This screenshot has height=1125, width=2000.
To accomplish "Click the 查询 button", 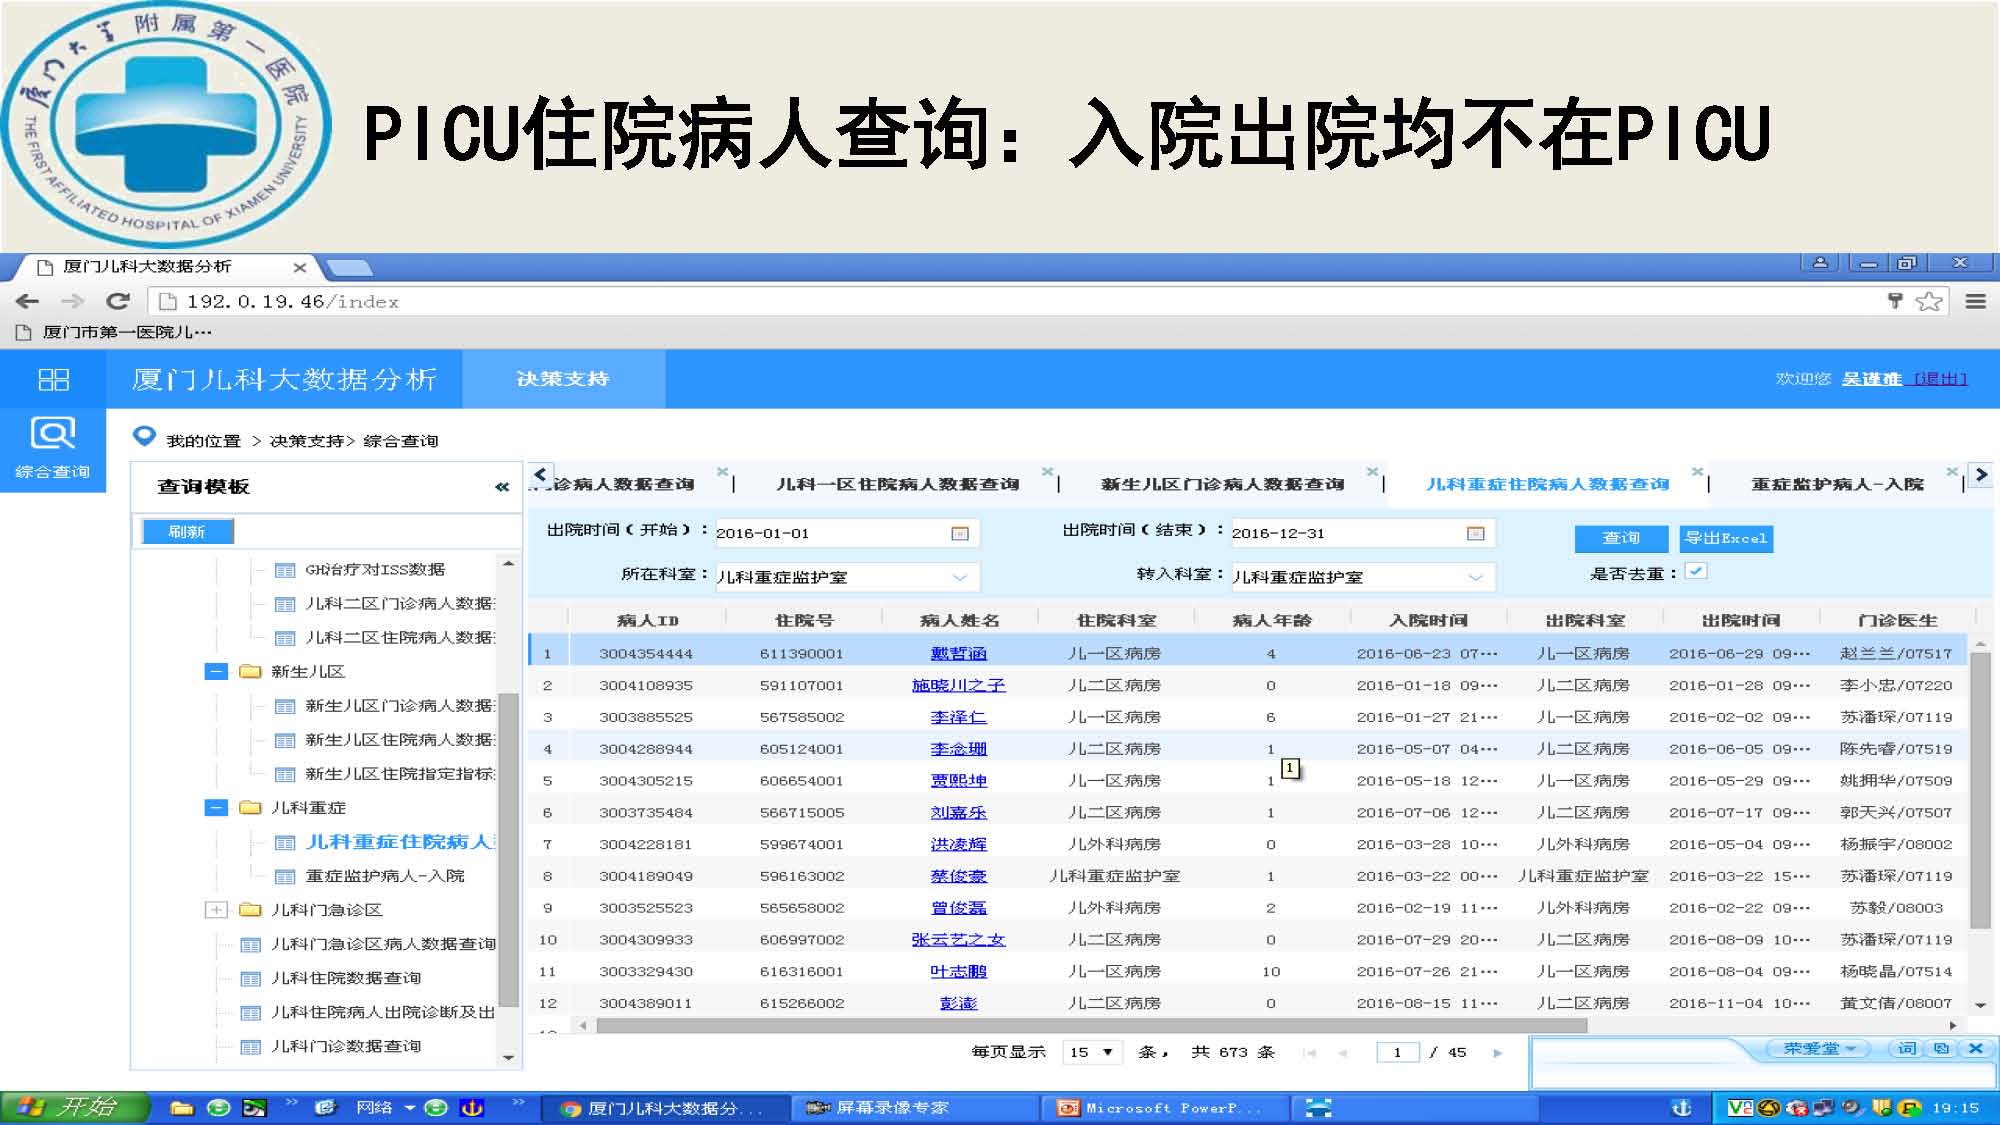I will pos(1621,538).
